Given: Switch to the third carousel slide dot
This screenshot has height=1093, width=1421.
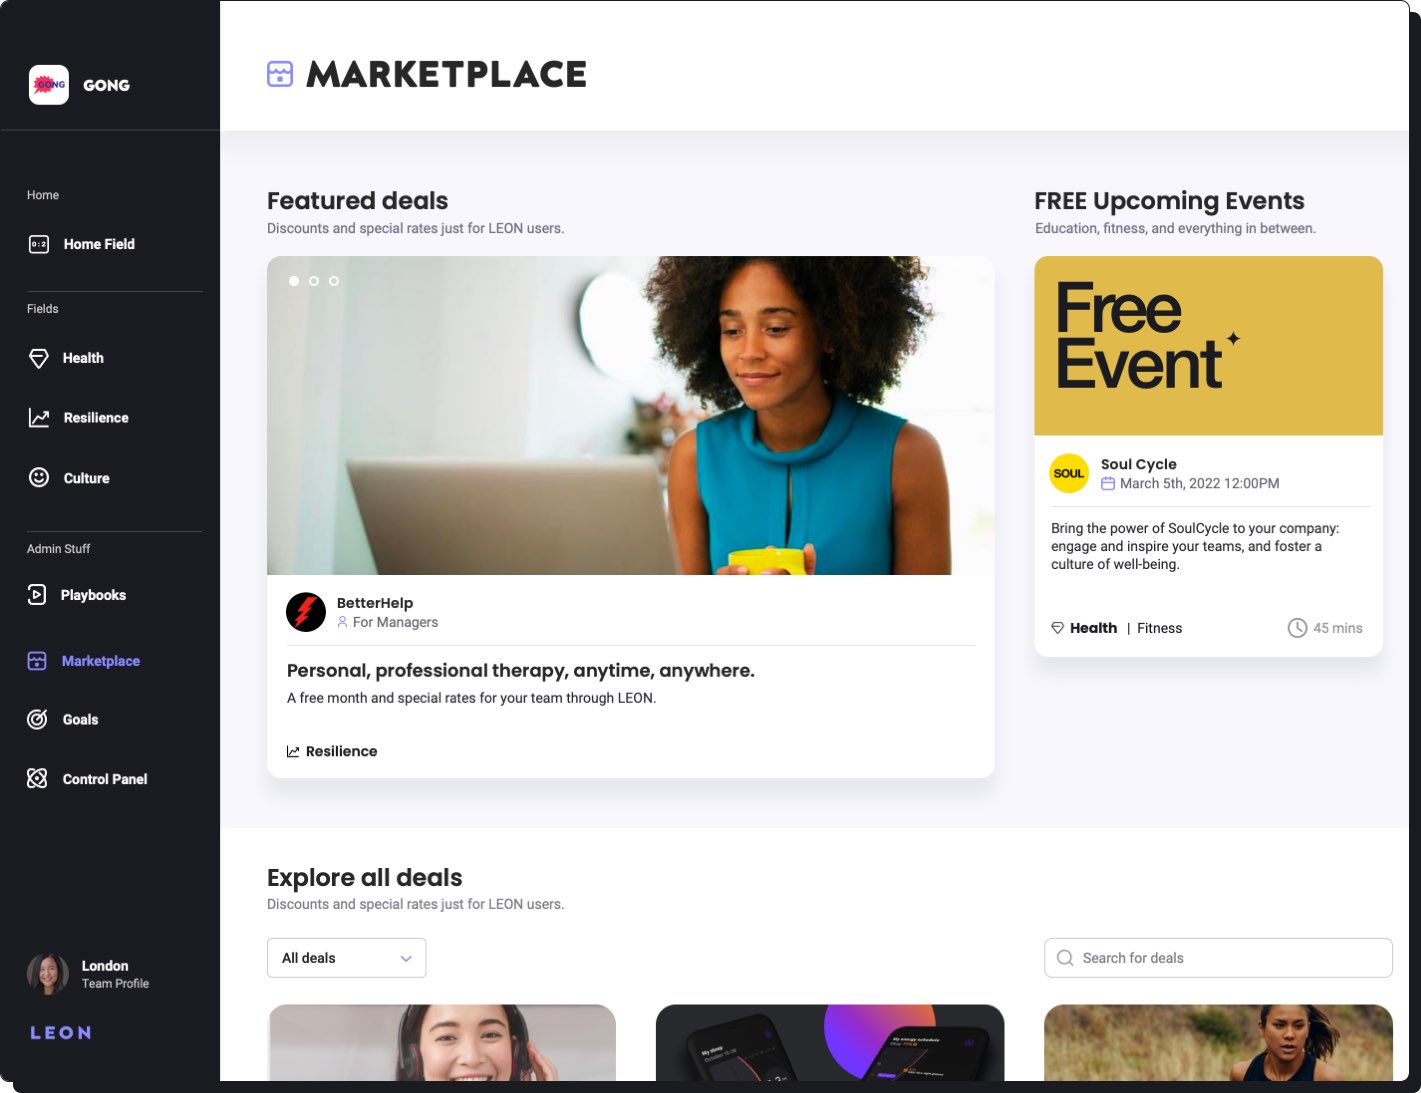Looking at the screenshot, I should point(334,281).
